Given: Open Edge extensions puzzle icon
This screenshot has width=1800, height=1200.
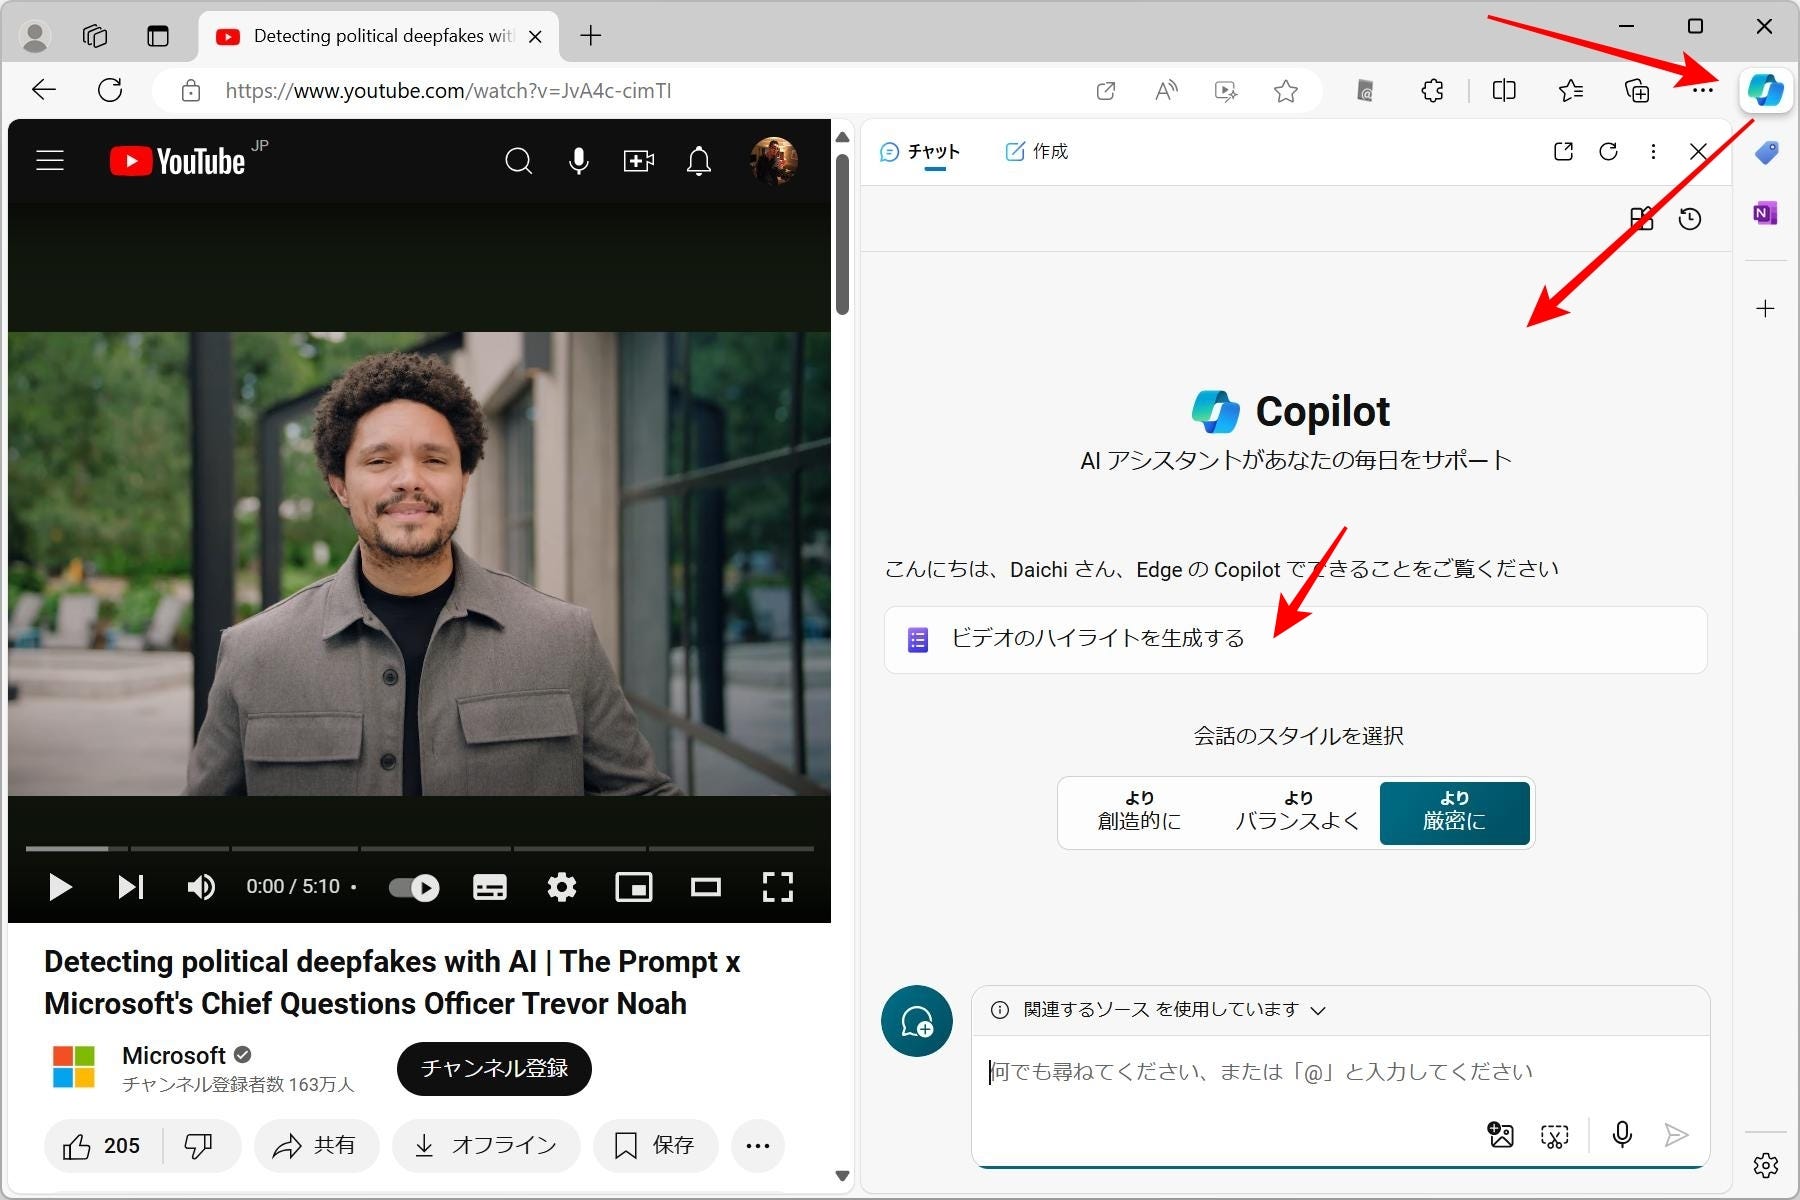Looking at the screenshot, I should pyautogui.click(x=1432, y=91).
